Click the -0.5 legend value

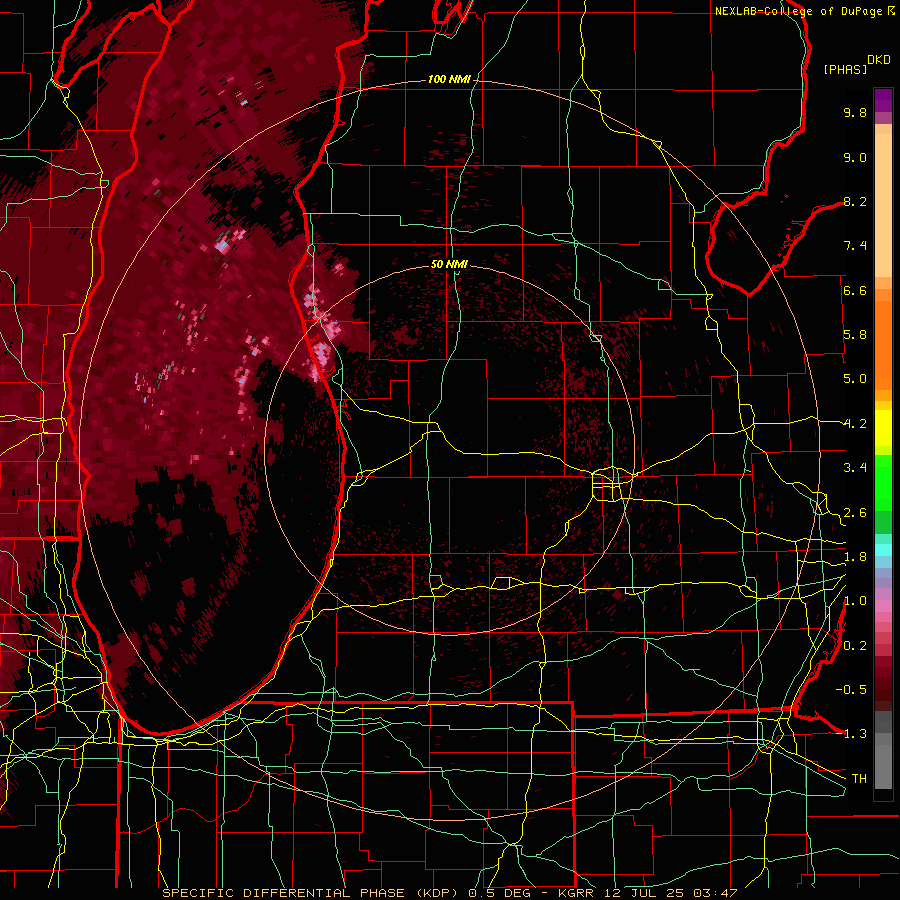[x=851, y=690]
